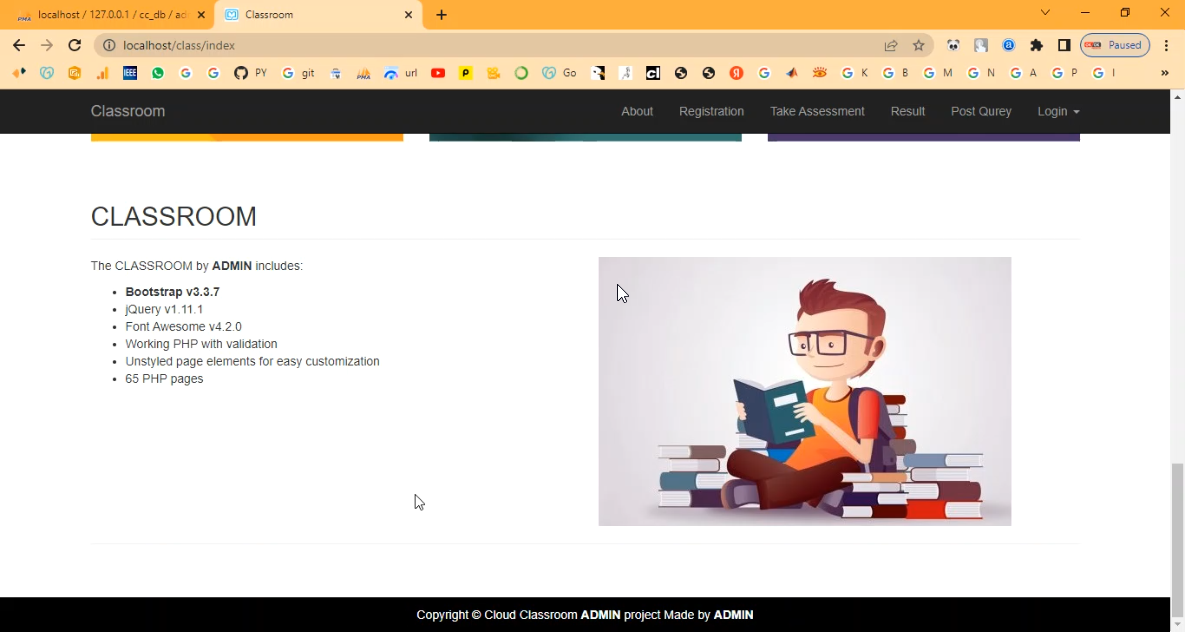
Task: Click the address bar showing localhost/class/index
Action: tap(500, 45)
